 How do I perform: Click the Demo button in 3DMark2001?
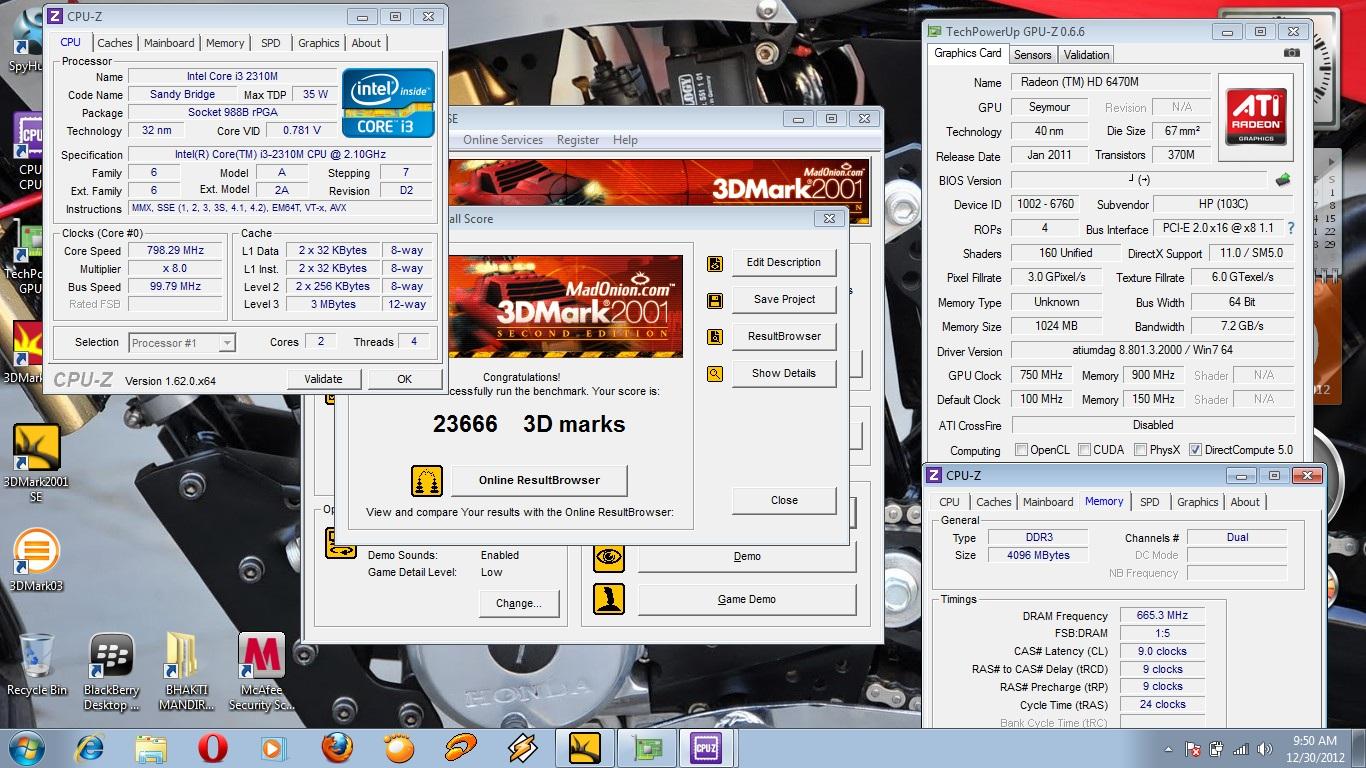coord(747,557)
